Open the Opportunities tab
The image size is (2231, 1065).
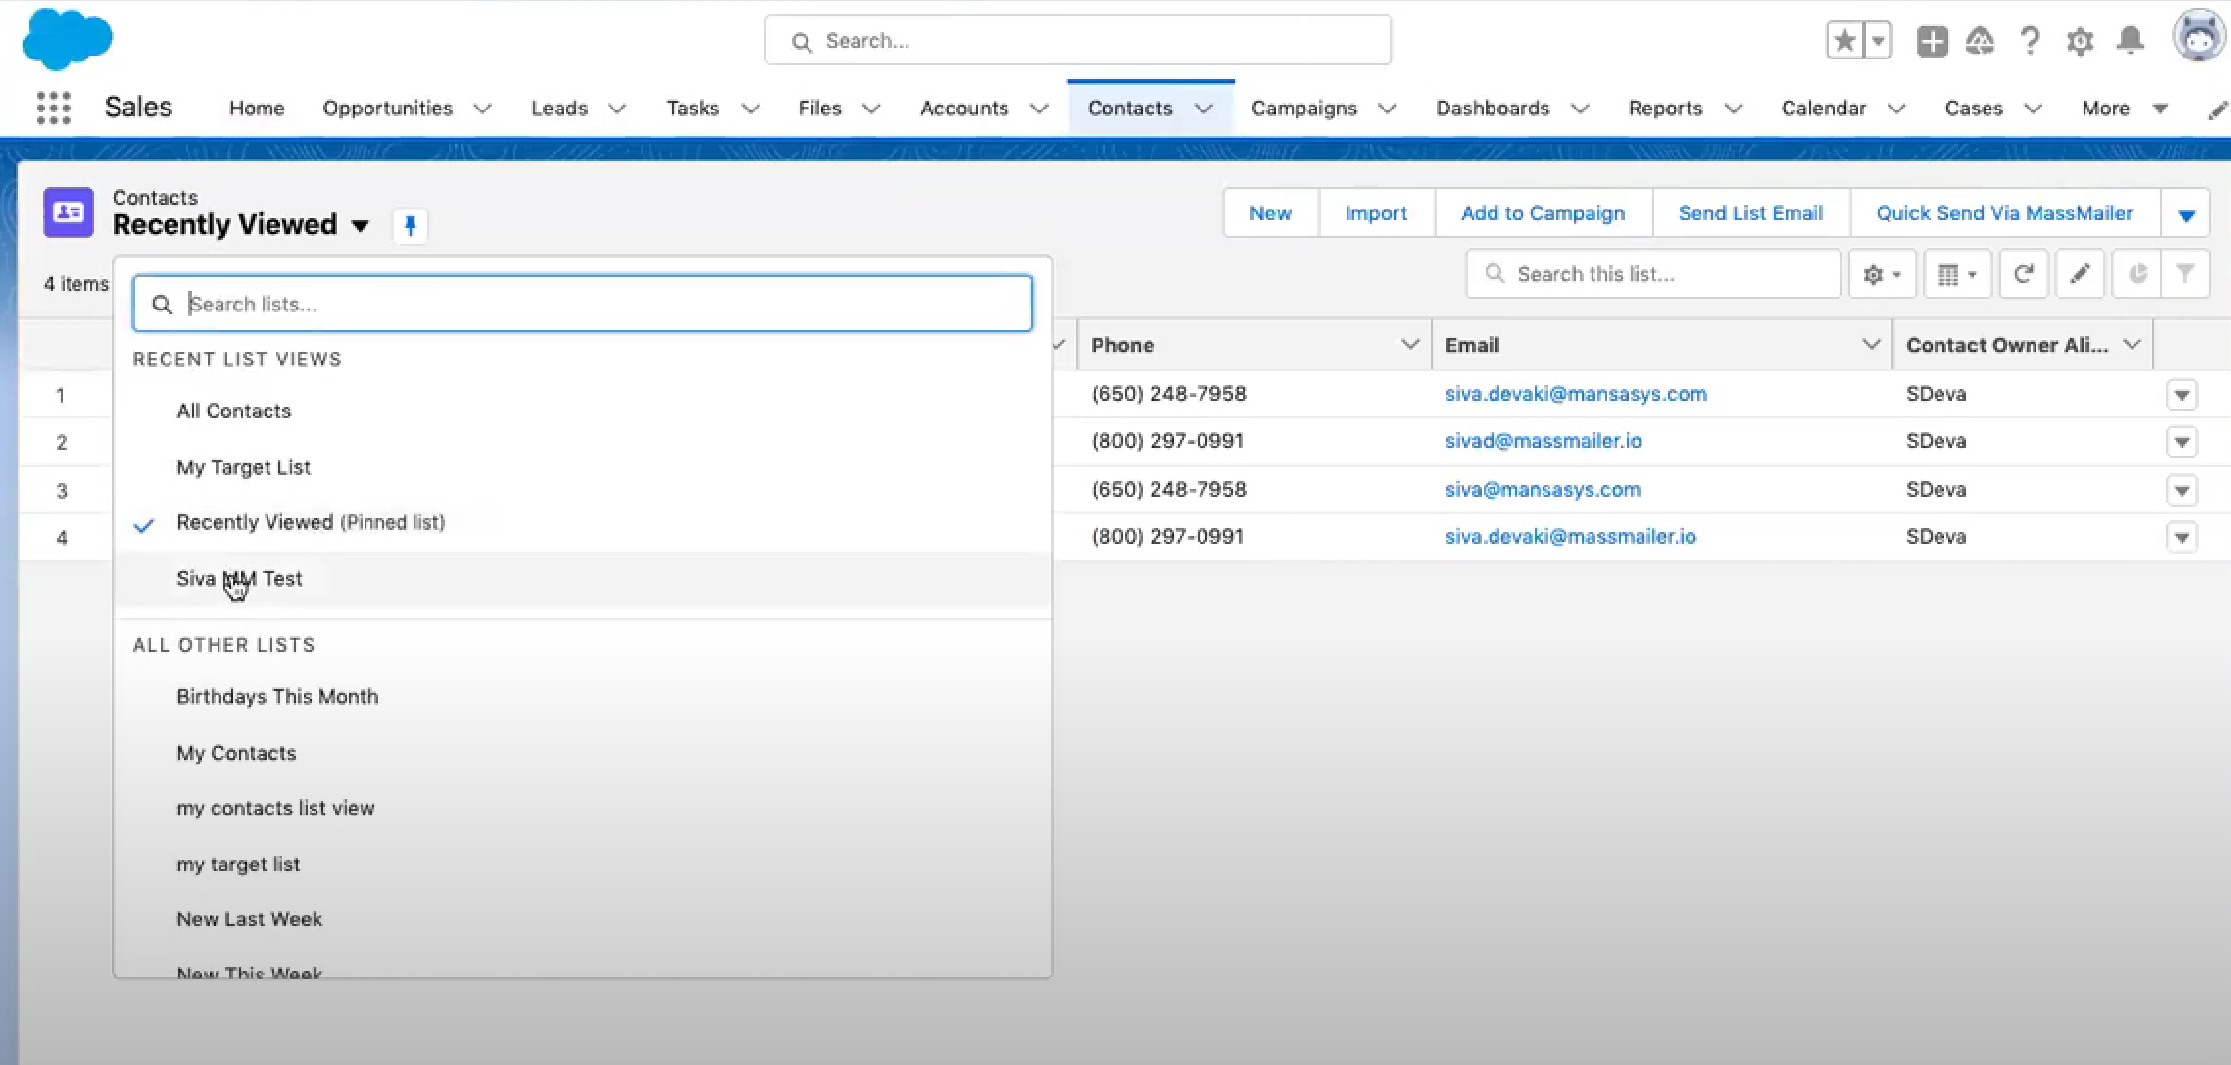pyautogui.click(x=387, y=108)
